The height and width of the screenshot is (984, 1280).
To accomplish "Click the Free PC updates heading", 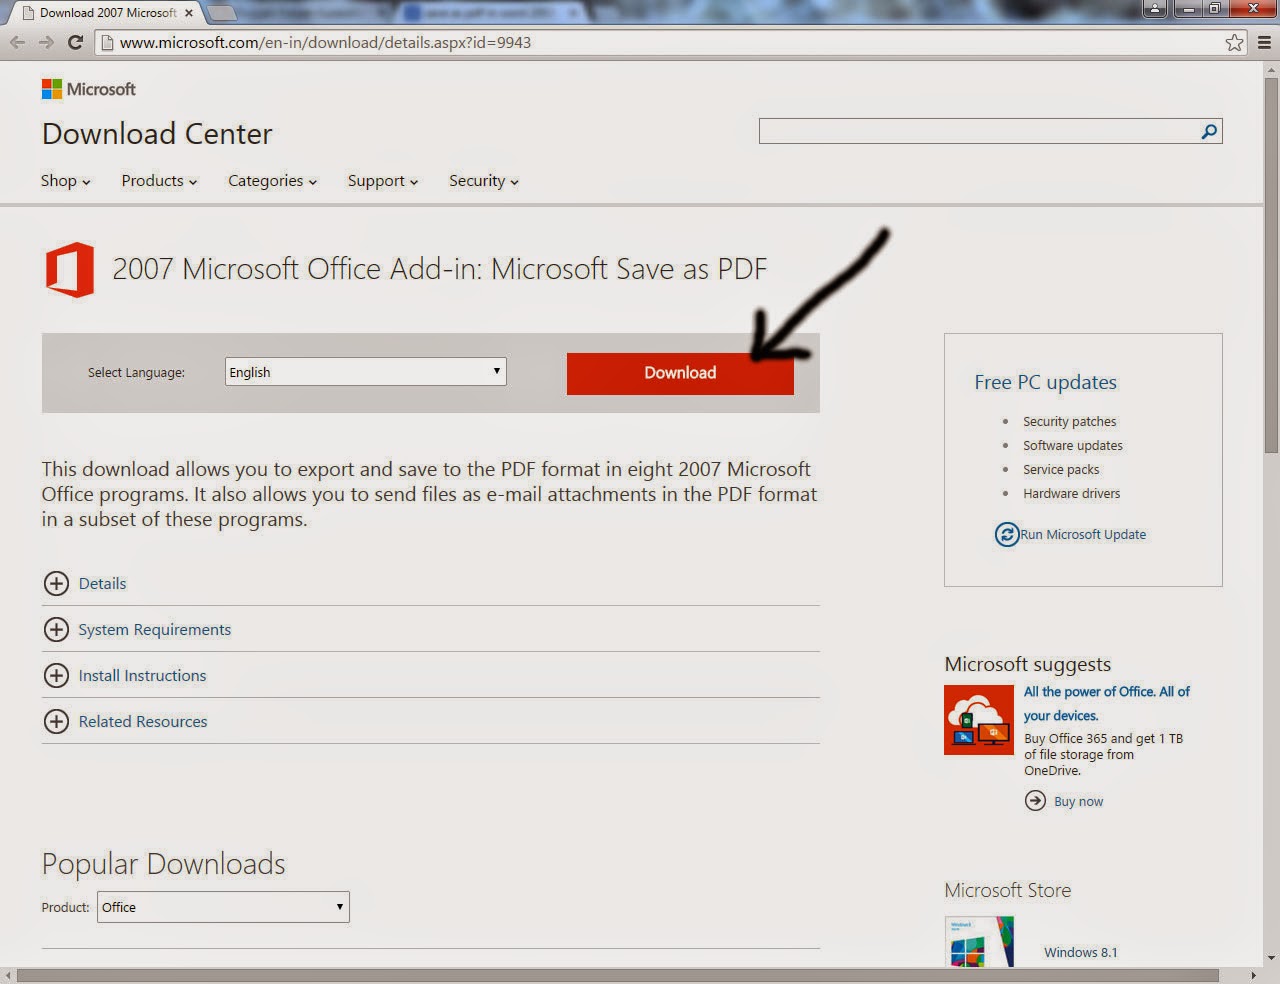I will coord(1045,382).
